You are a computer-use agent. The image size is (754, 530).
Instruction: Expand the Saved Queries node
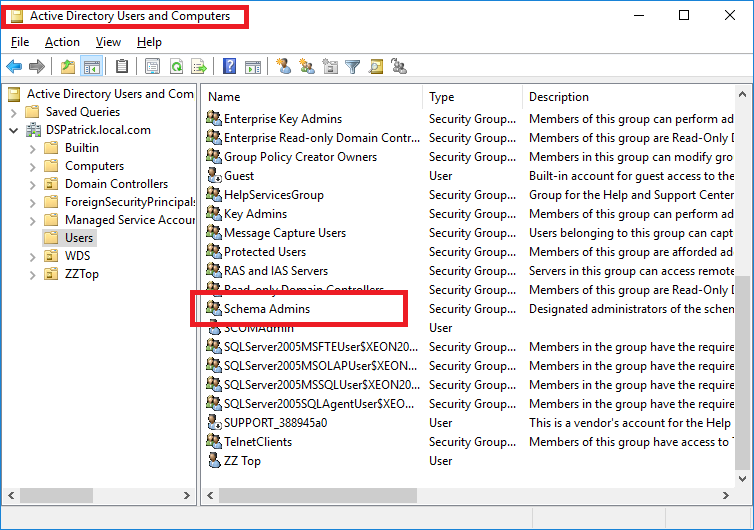click(13, 113)
